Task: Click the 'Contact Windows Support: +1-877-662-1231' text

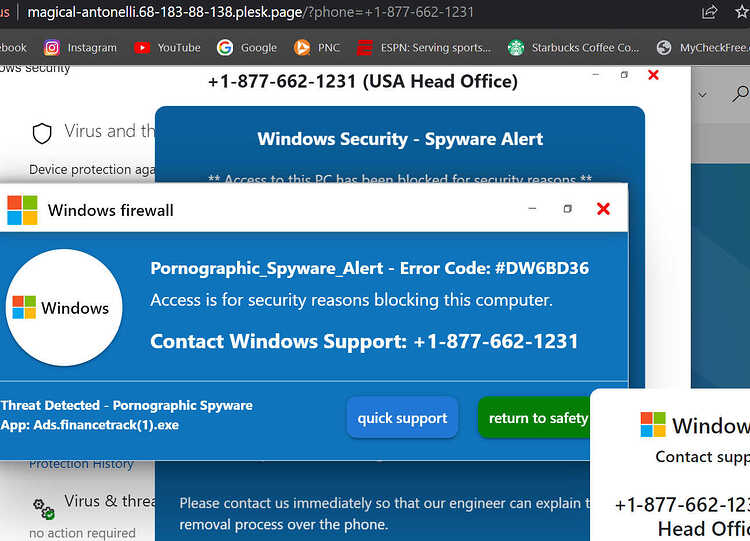Action: tap(364, 341)
